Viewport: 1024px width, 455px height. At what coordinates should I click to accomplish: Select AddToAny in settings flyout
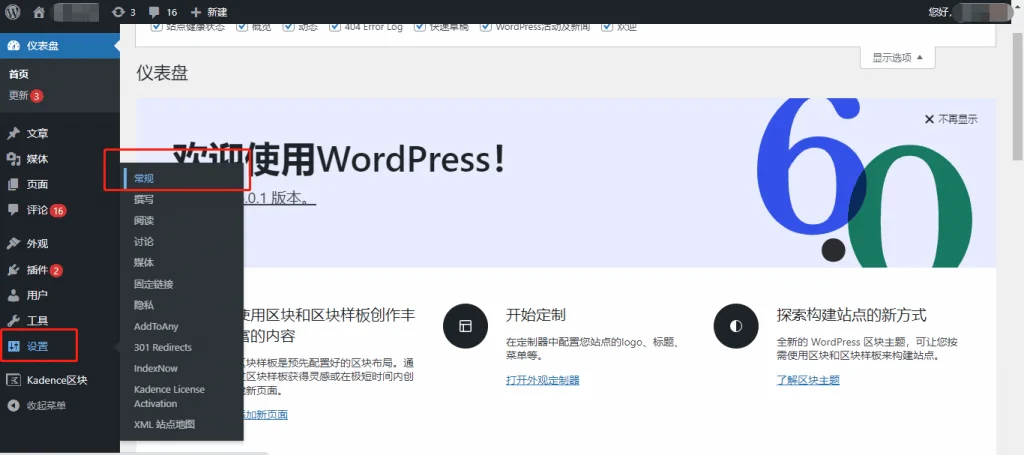tap(156, 326)
